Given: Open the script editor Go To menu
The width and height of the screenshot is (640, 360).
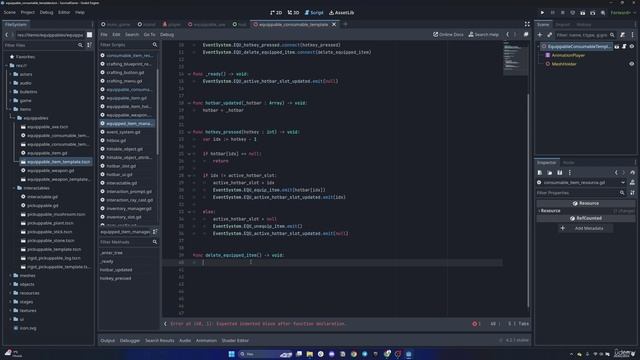Looking at the screenshot, I should click(149, 35).
